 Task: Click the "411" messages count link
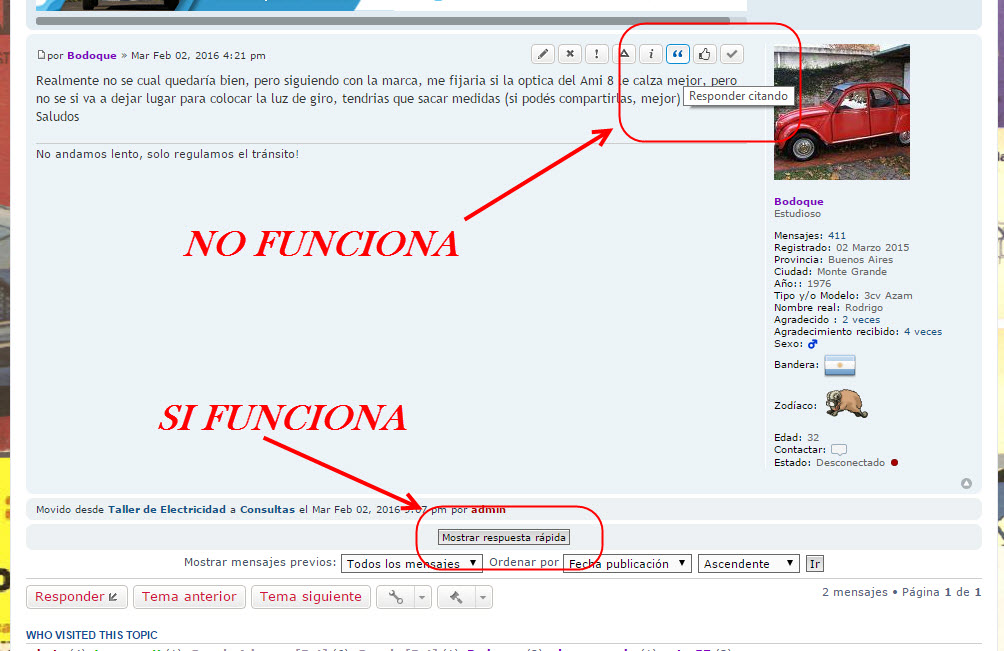pyautogui.click(x=836, y=236)
